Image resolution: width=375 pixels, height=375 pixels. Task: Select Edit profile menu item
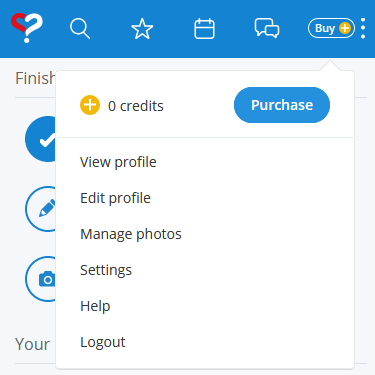(115, 198)
